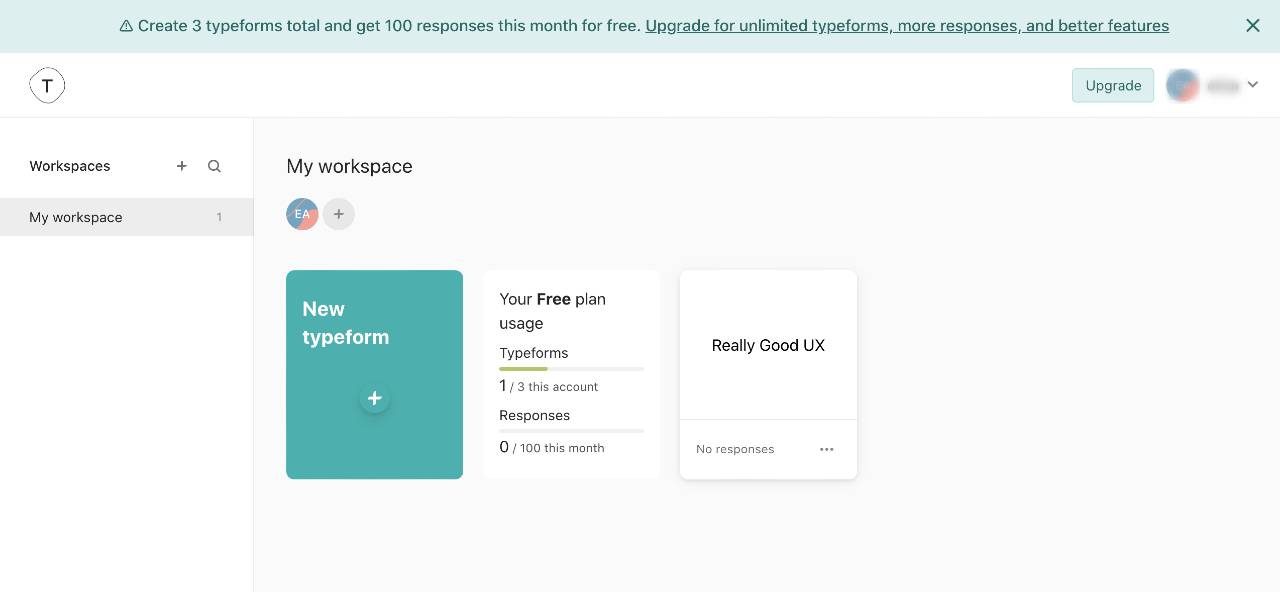Click the warning icon in banner

[126, 26]
